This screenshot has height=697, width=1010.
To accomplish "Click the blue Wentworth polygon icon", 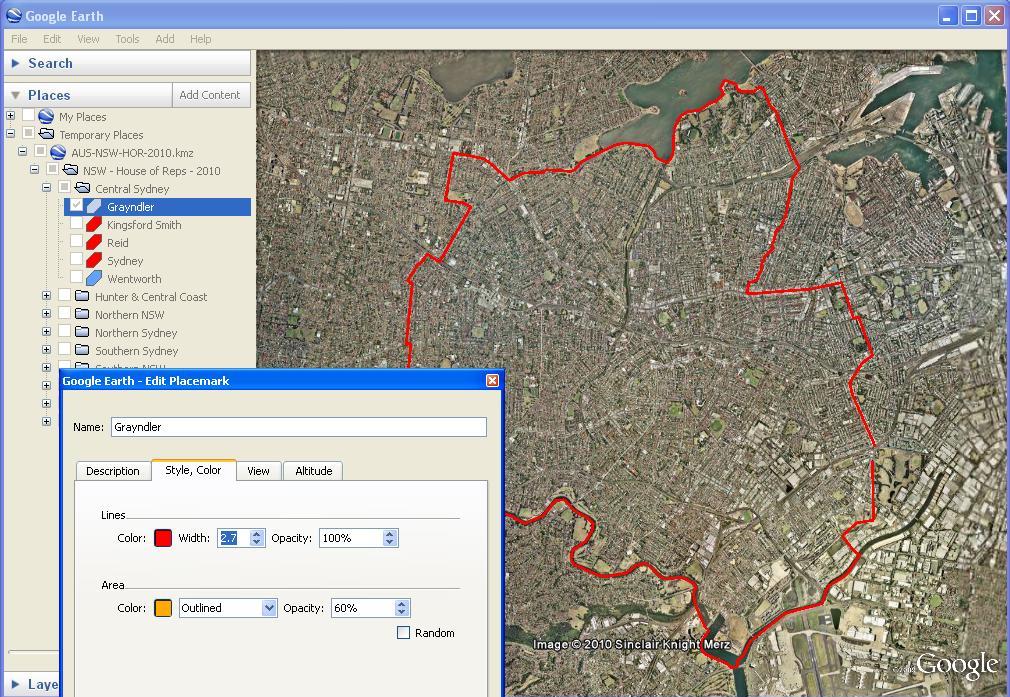I will (94, 278).
